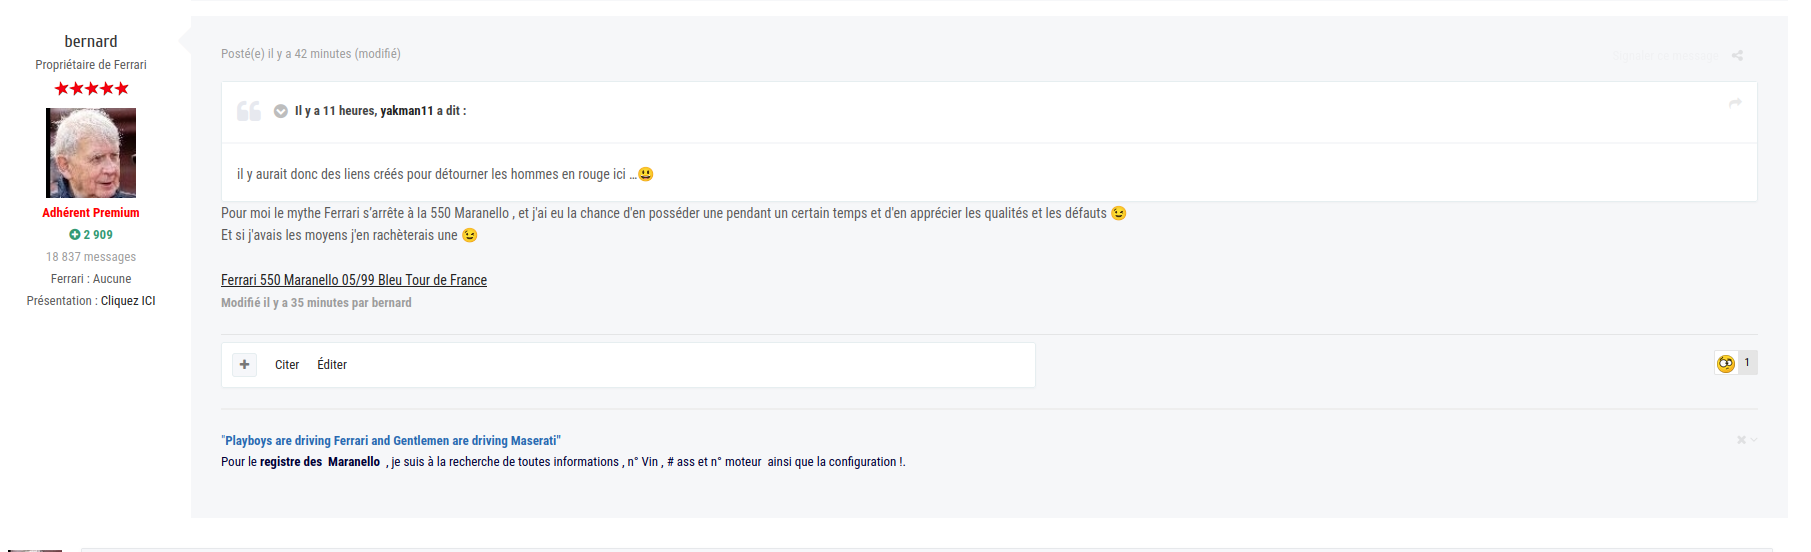This screenshot has width=1811, height=552.
Task: Click the surprised smiley reaction icon
Action: [x=1725, y=364]
